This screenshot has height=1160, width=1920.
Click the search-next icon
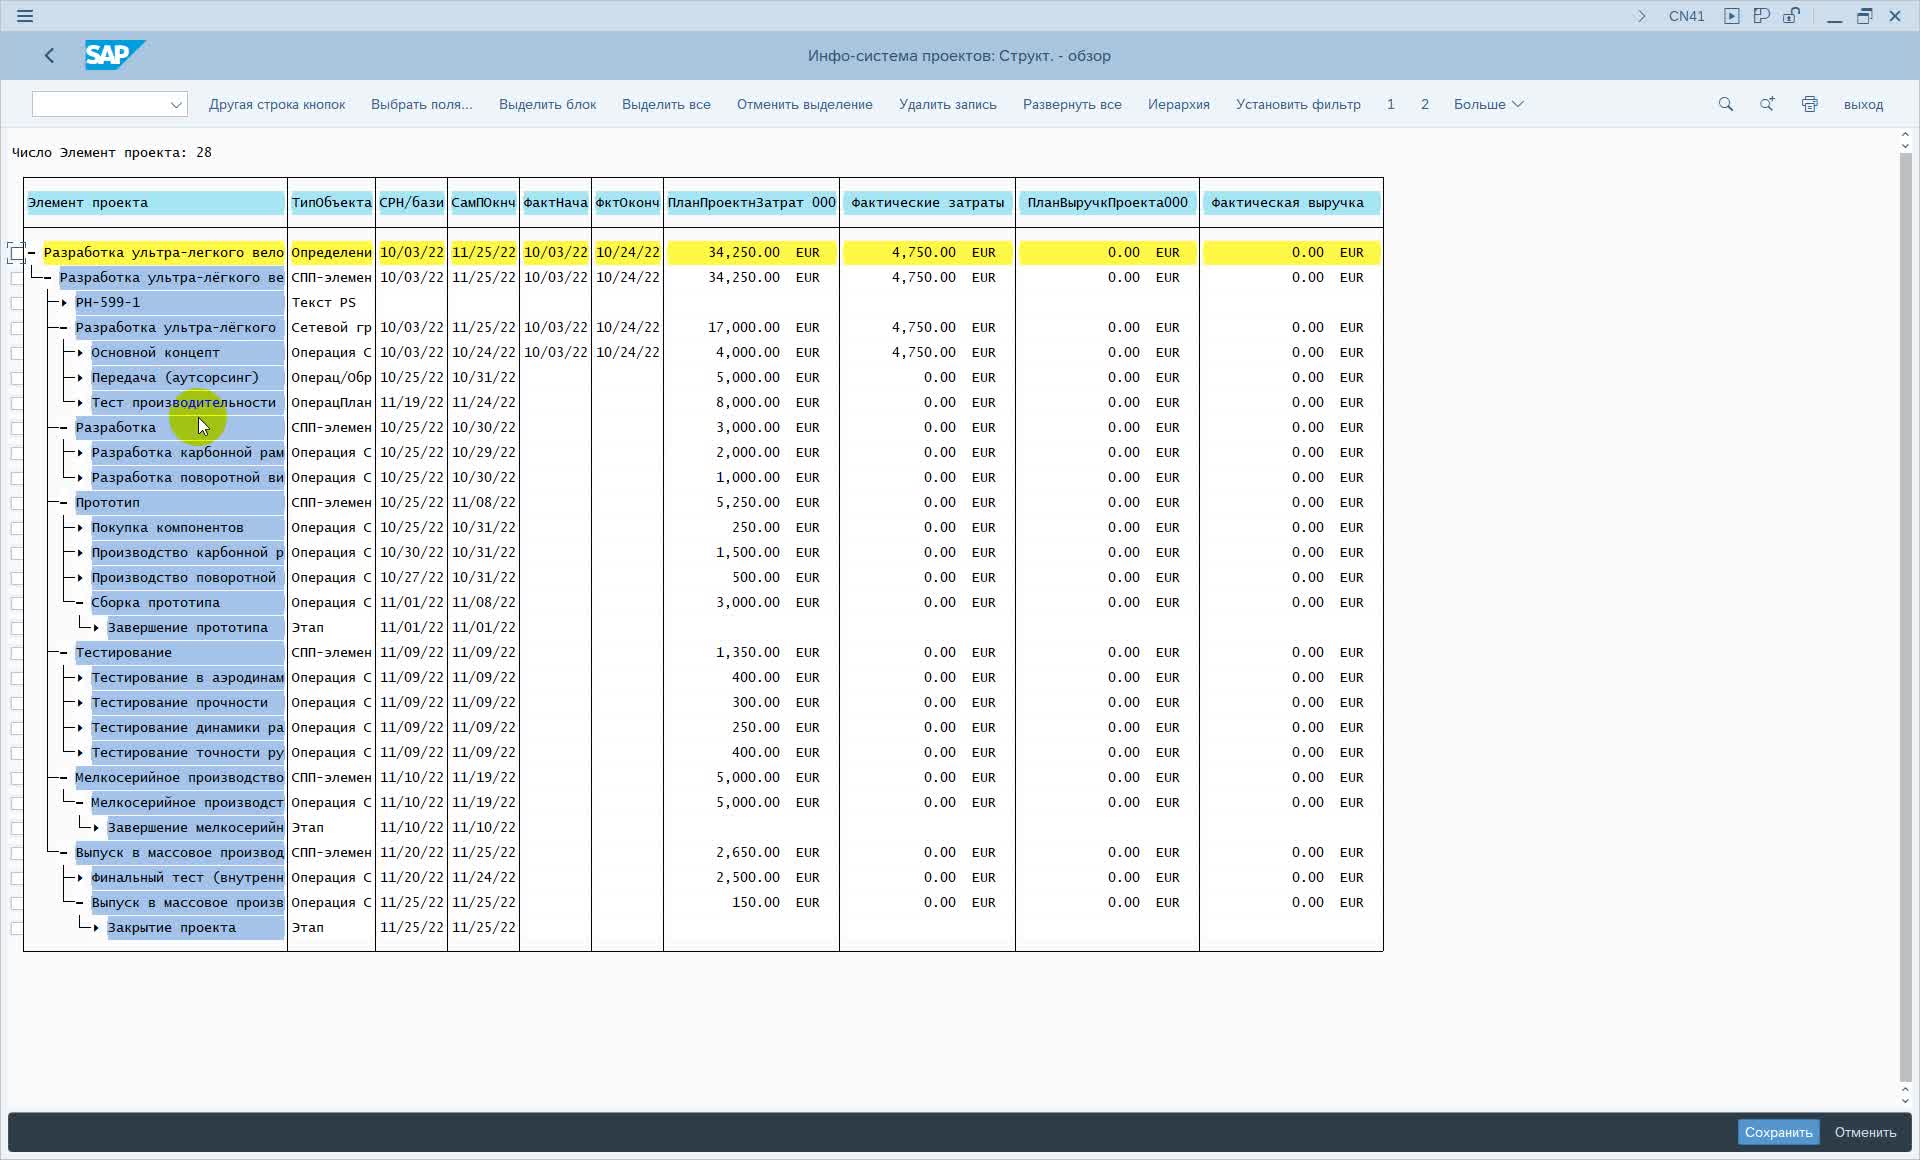point(1767,104)
